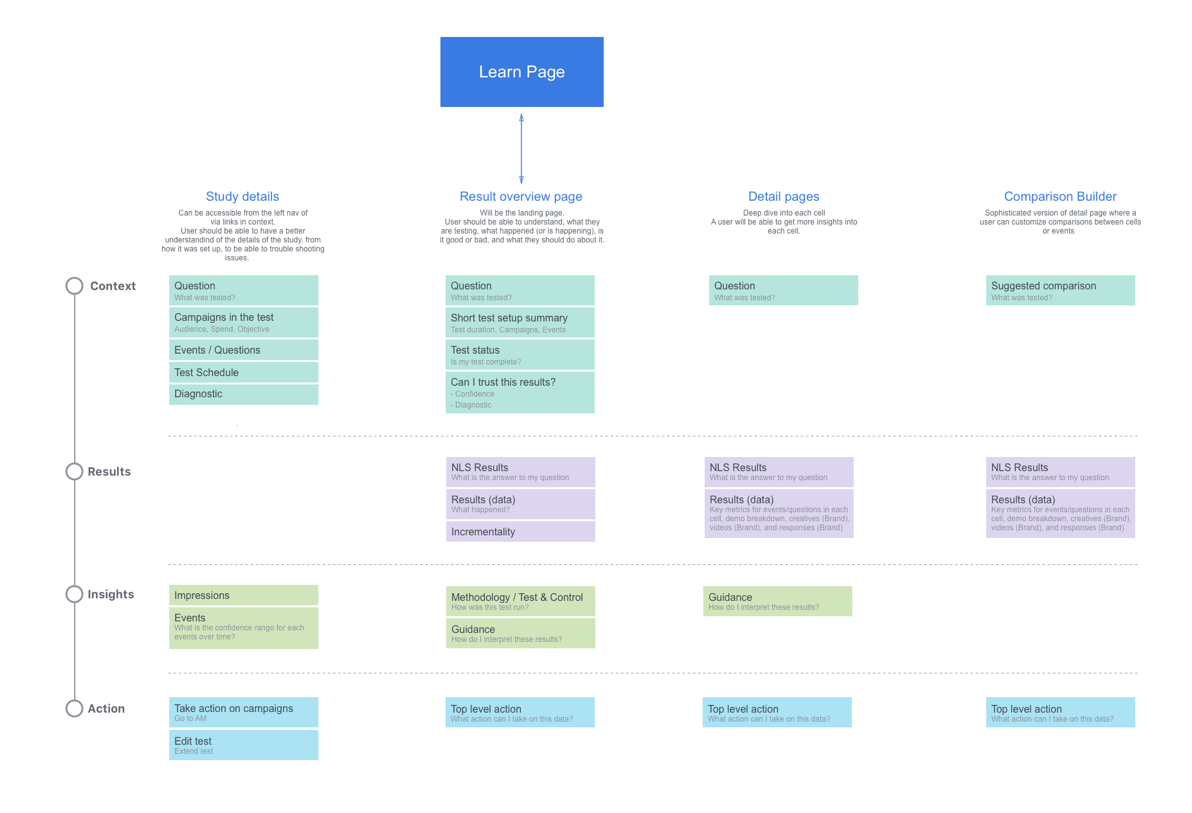Select the Context circle marker
The image size is (1192, 813).
click(x=73, y=285)
